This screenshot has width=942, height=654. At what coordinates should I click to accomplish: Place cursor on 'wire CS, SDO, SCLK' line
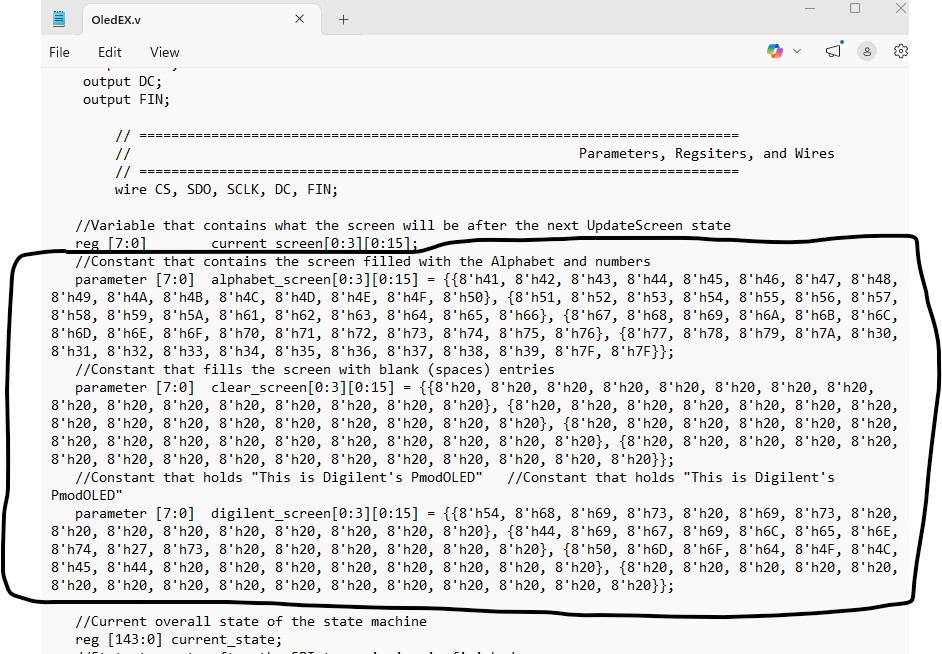pos(226,189)
